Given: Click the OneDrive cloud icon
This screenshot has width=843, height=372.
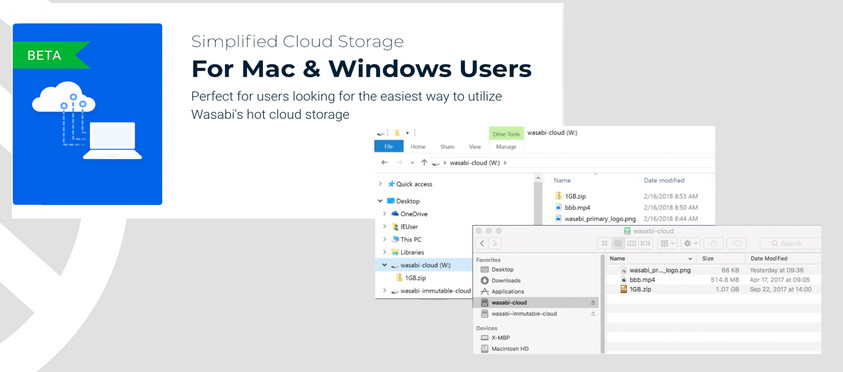Looking at the screenshot, I should click(x=395, y=214).
